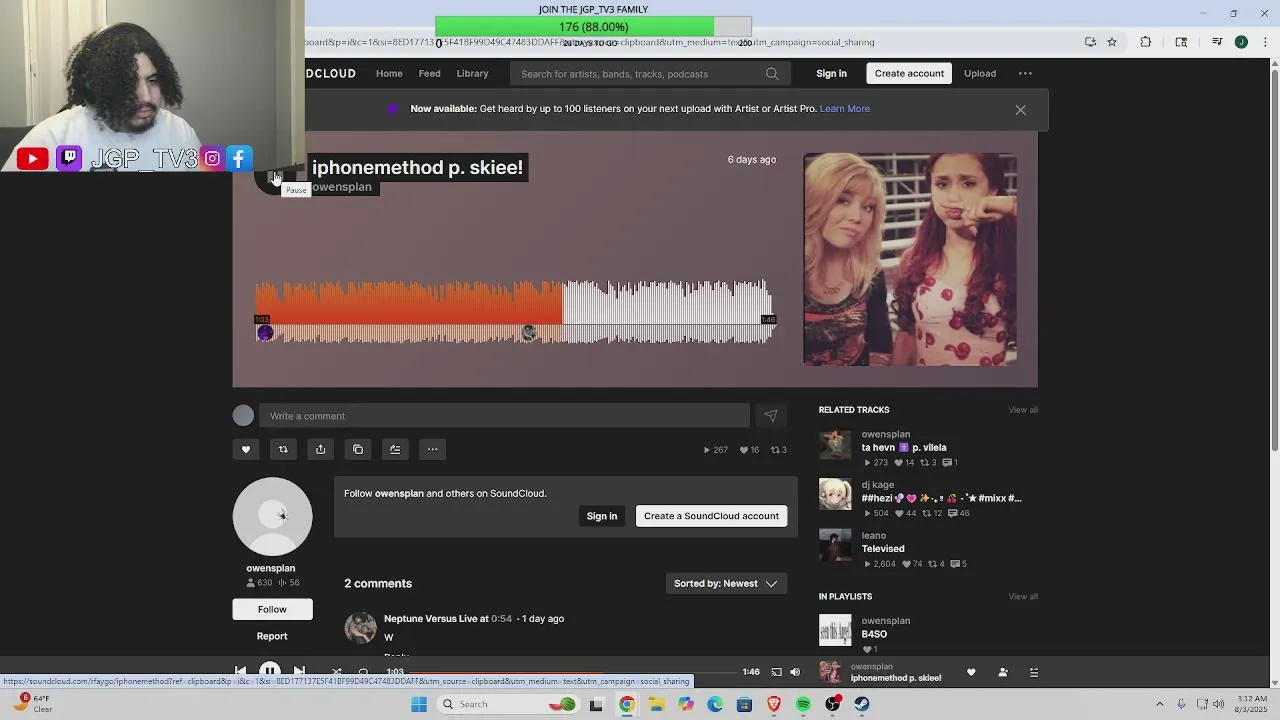Send comment with the paper plane icon
Image resolution: width=1280 pixels, height=720 pixels.
pos(770,416)
